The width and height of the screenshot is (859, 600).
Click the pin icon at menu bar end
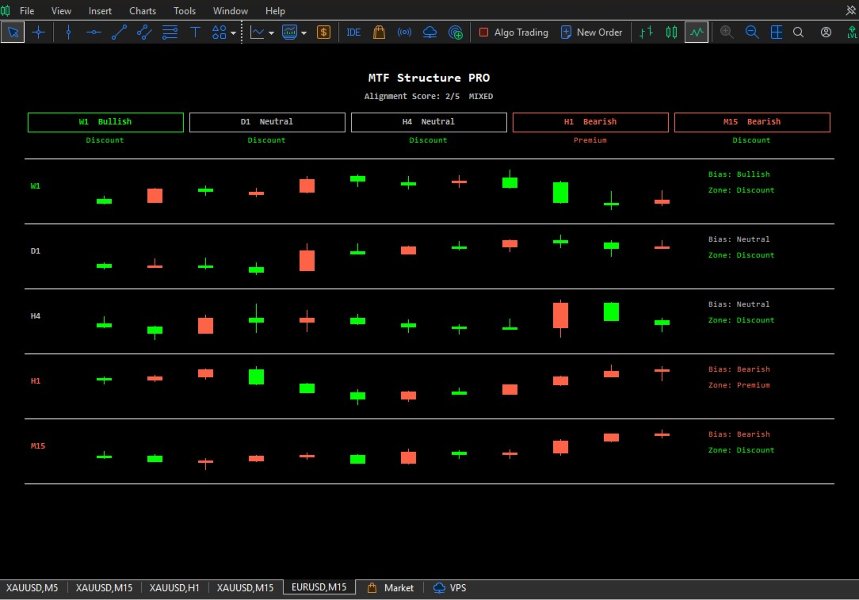click(850, 10)
